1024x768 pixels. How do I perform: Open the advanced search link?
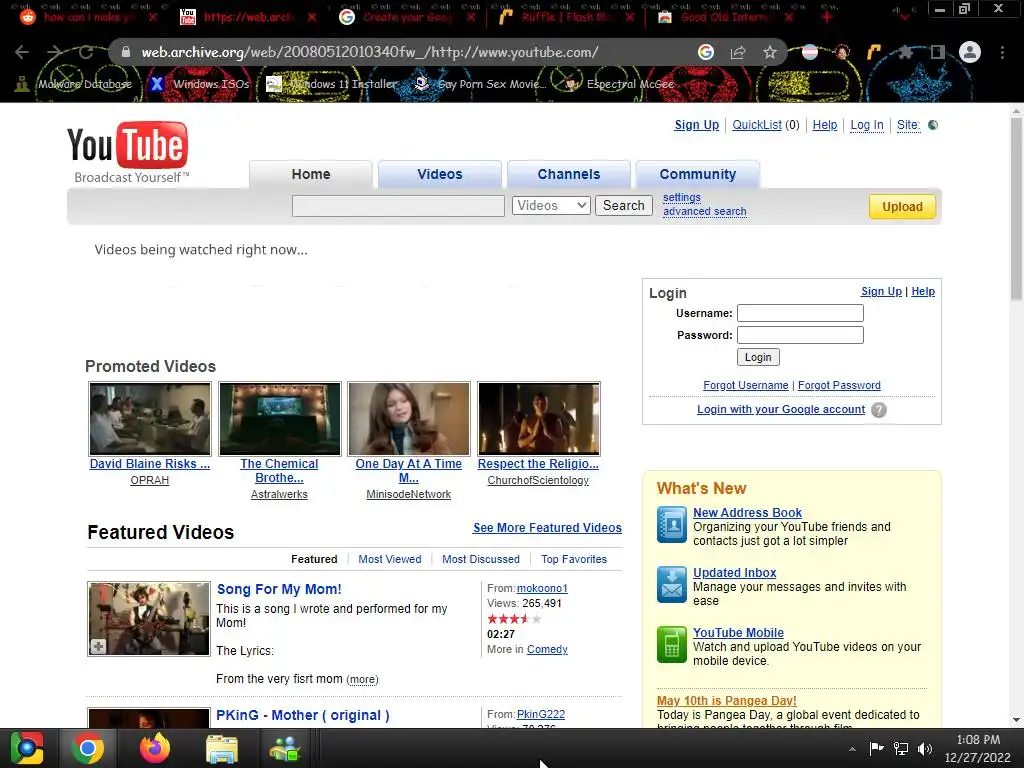click(x=705, y=212)
